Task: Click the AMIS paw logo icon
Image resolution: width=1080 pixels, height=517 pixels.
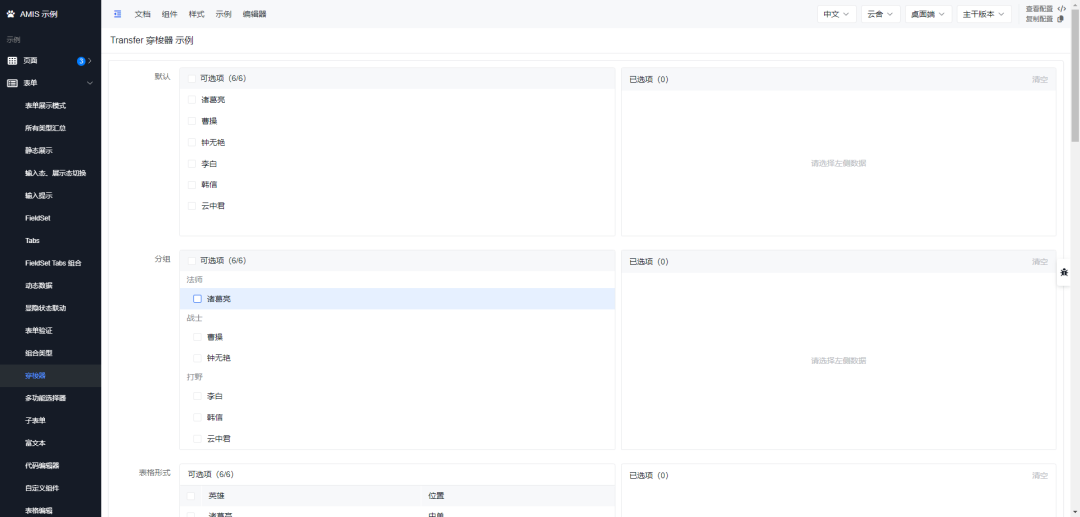Action: pyautogui.click(x=10, y=14)
